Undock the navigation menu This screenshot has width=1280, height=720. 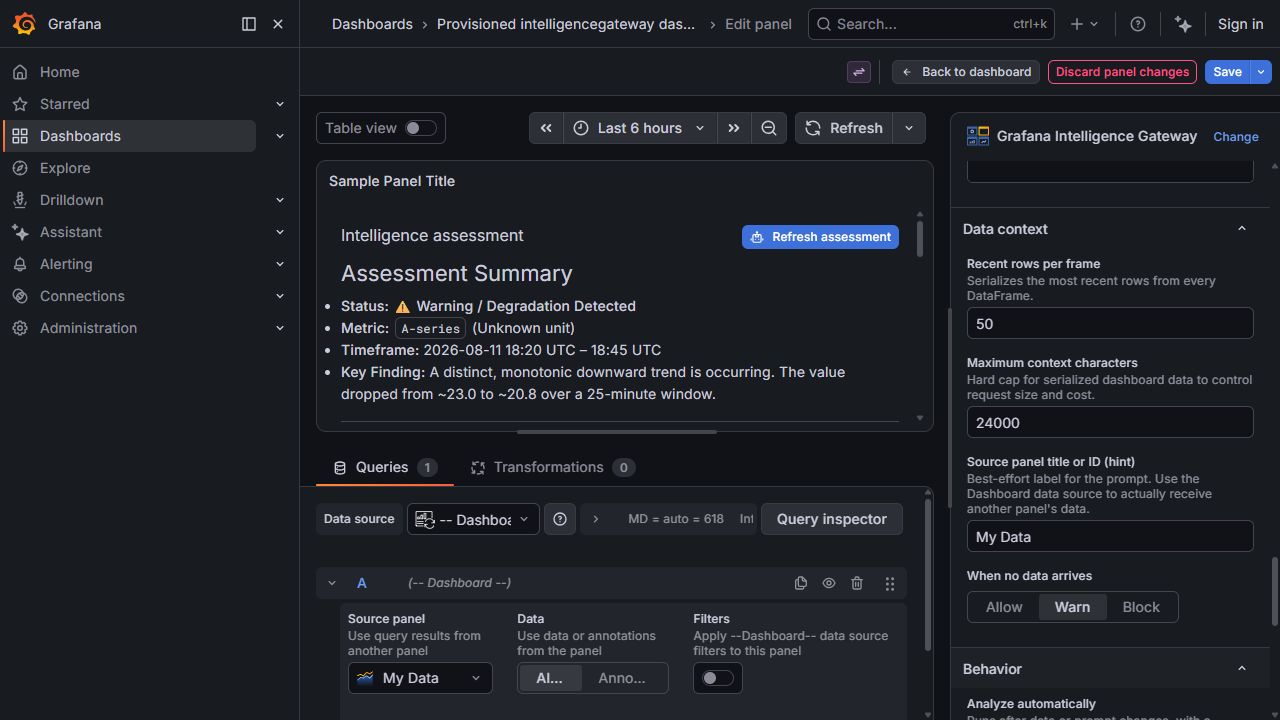pos(249,24)
